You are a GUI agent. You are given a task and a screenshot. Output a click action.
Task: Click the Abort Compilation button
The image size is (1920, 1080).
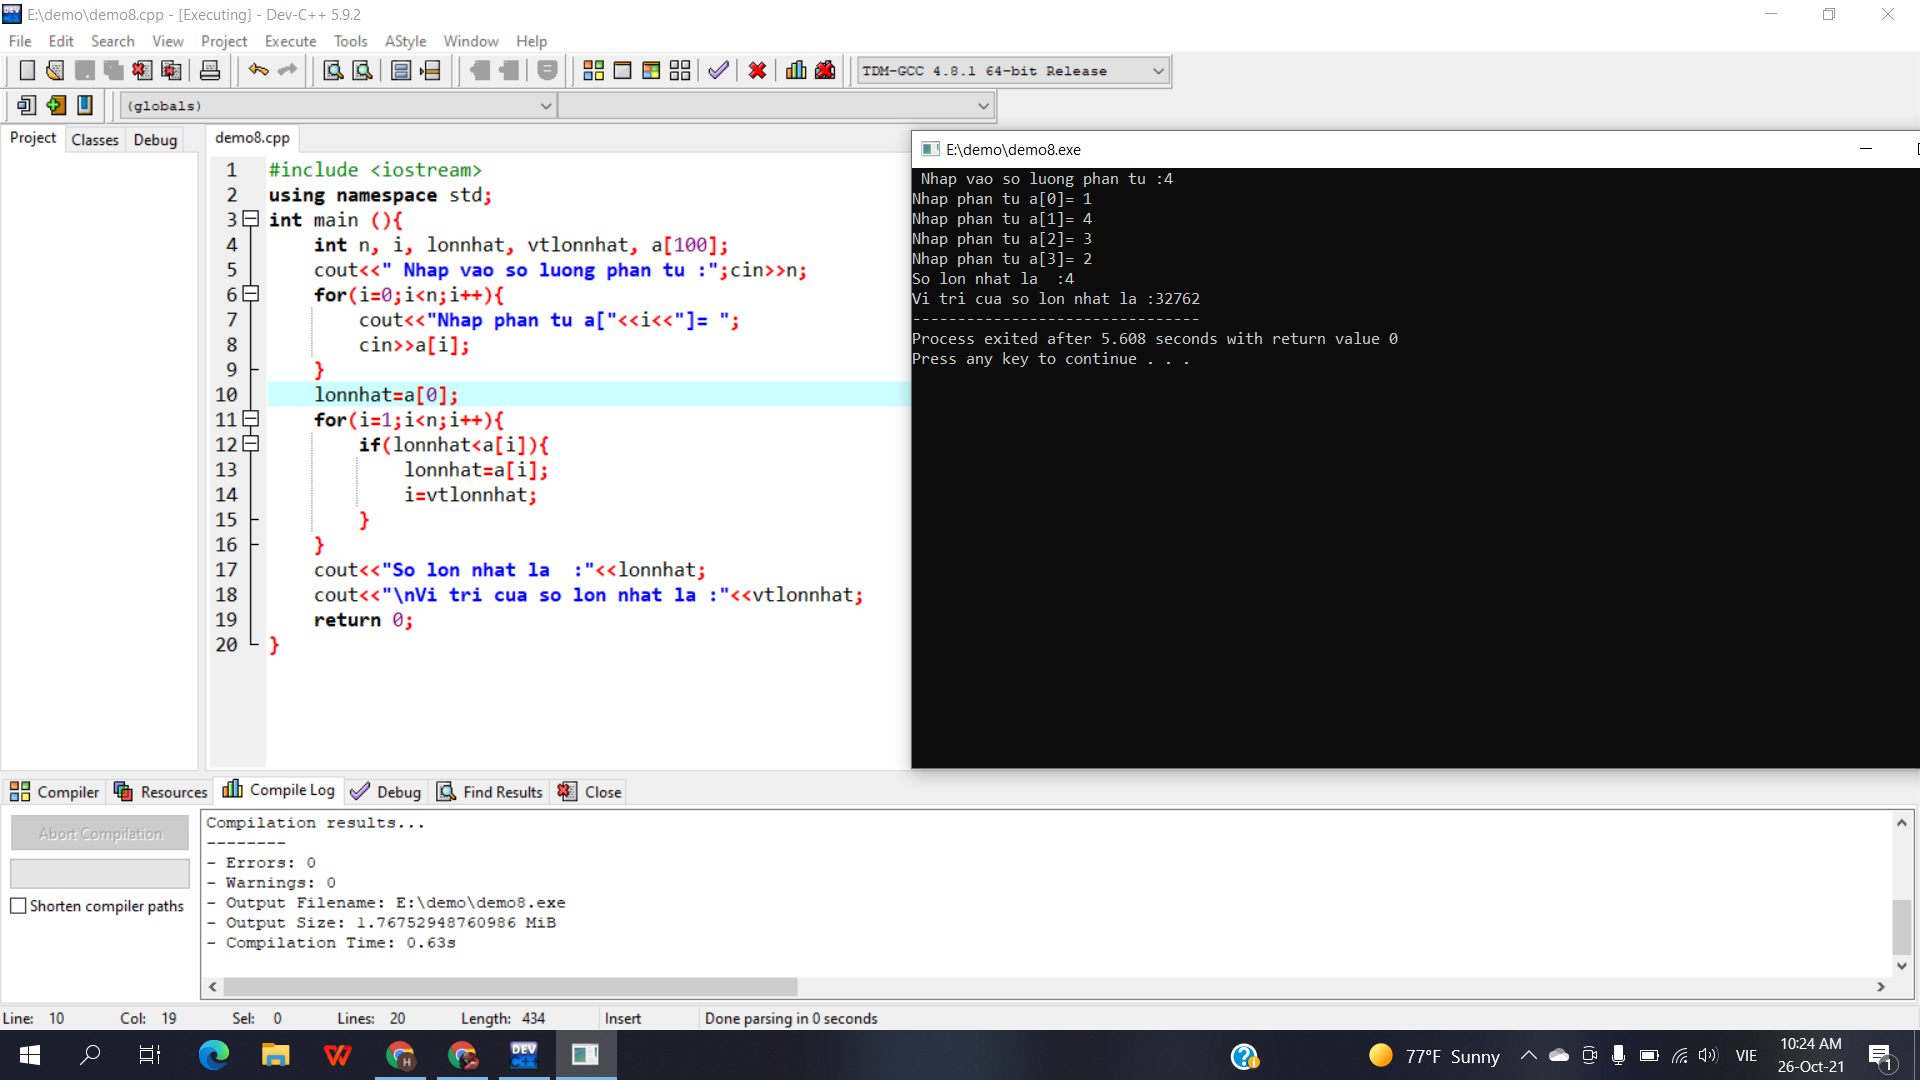(100, 833)
